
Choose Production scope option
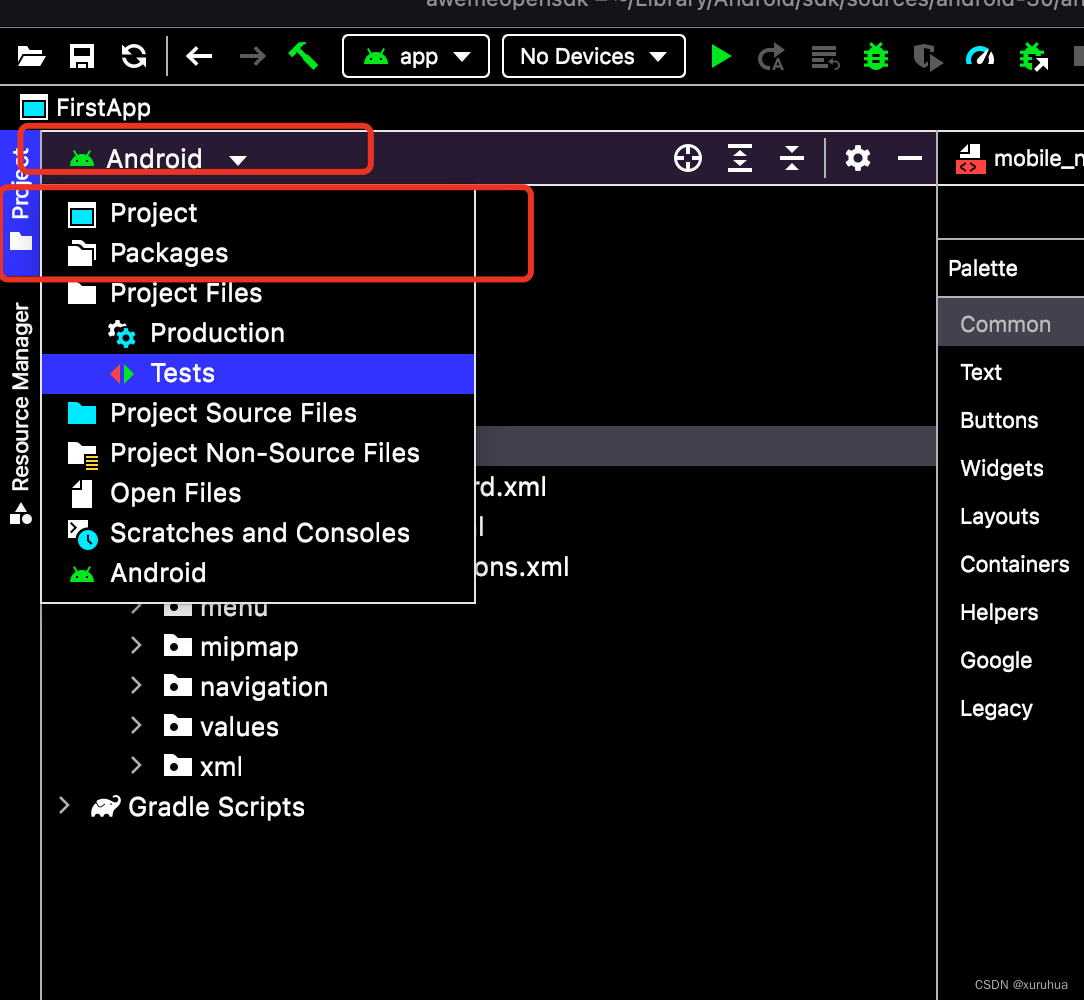point(258,333)
